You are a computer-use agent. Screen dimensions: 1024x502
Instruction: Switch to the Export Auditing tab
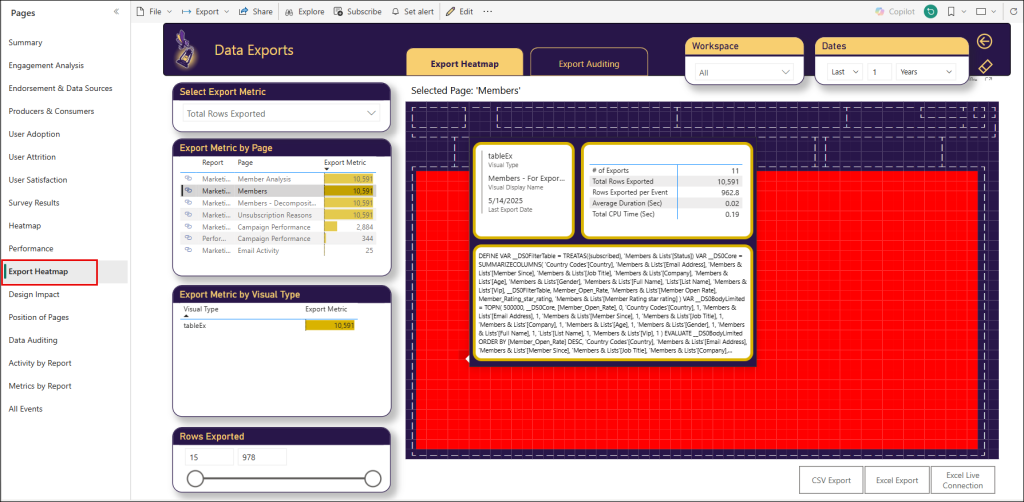pos(588,64)
